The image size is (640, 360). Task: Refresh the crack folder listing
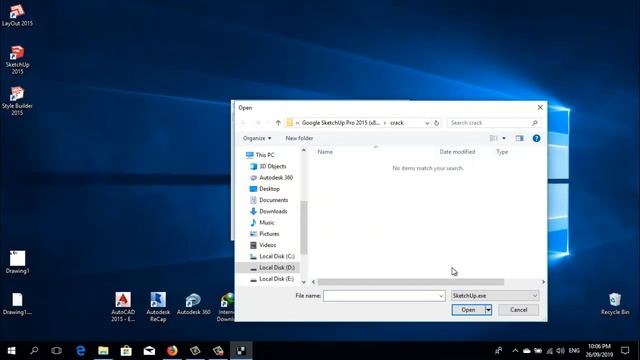(436, 122)
